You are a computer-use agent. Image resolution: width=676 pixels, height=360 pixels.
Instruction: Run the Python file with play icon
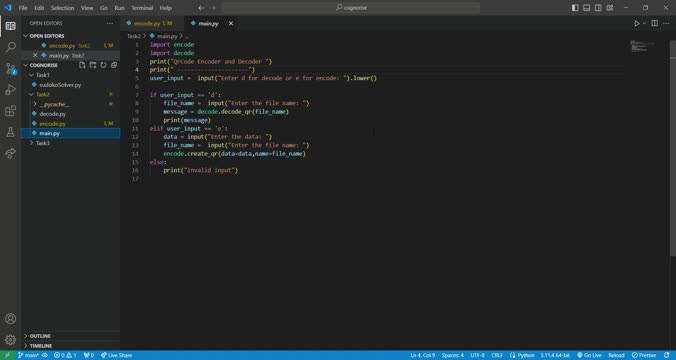[x=637, y=23]
